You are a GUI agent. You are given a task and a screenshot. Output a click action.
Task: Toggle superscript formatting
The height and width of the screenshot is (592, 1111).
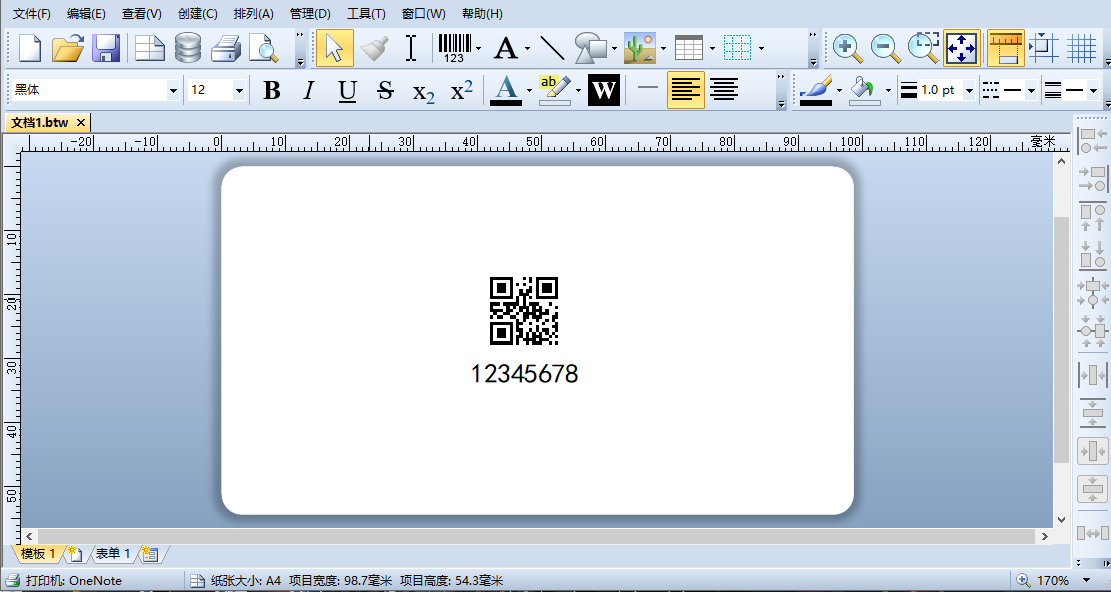[462, 90]
